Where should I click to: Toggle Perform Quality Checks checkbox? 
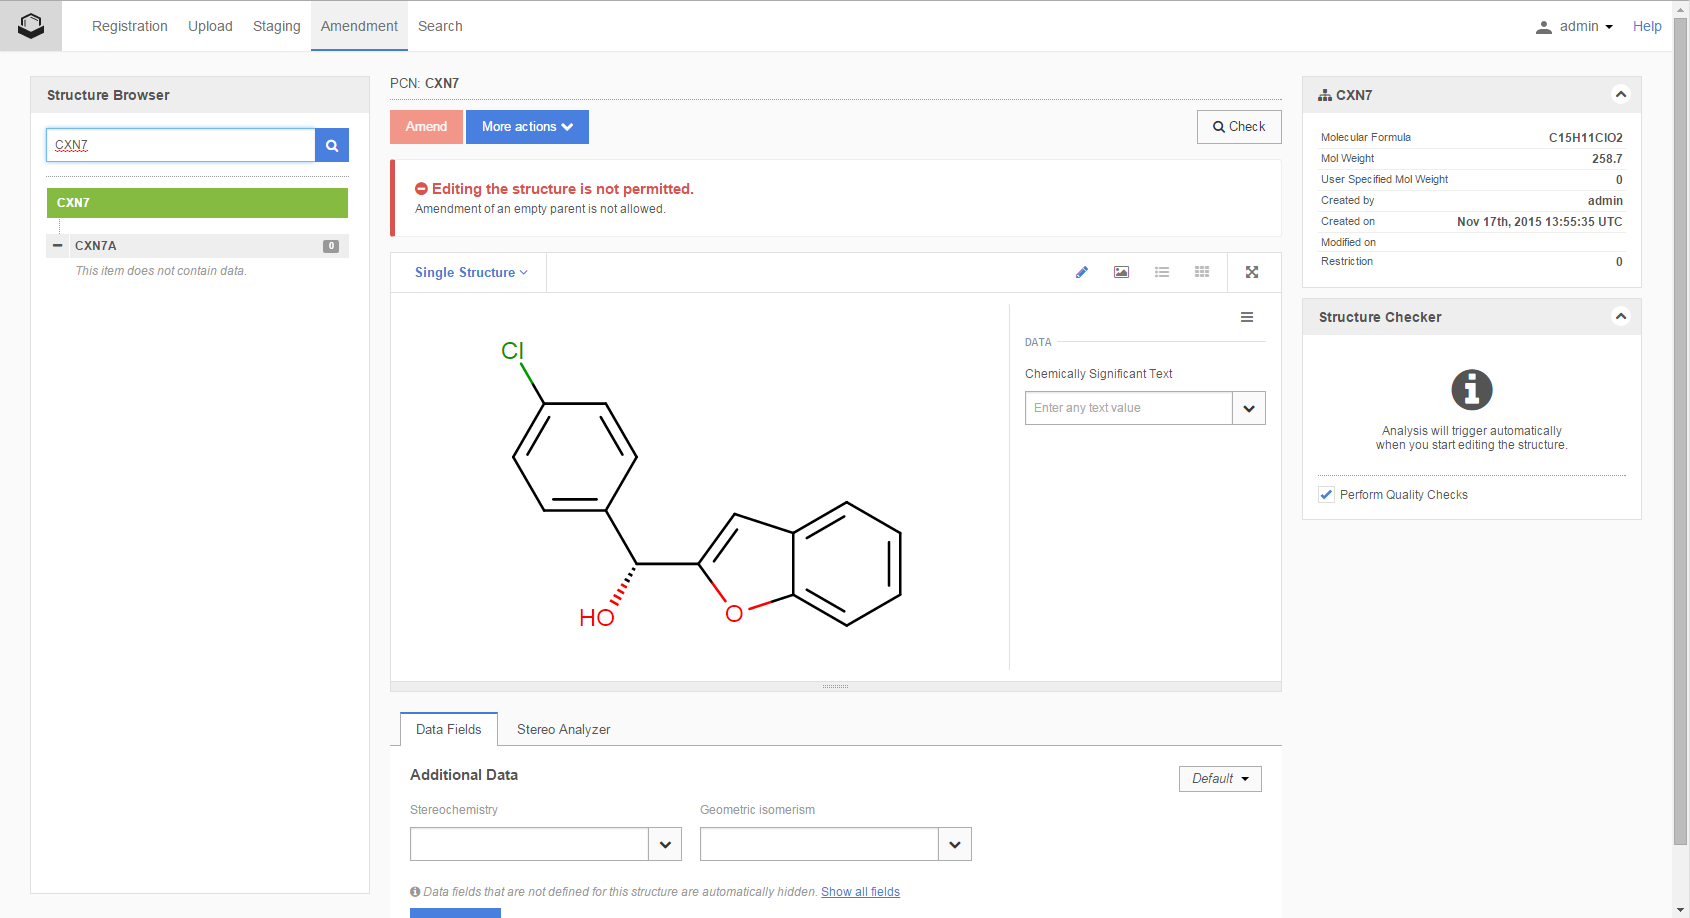pyautogui.click(x=1326, y=495)
